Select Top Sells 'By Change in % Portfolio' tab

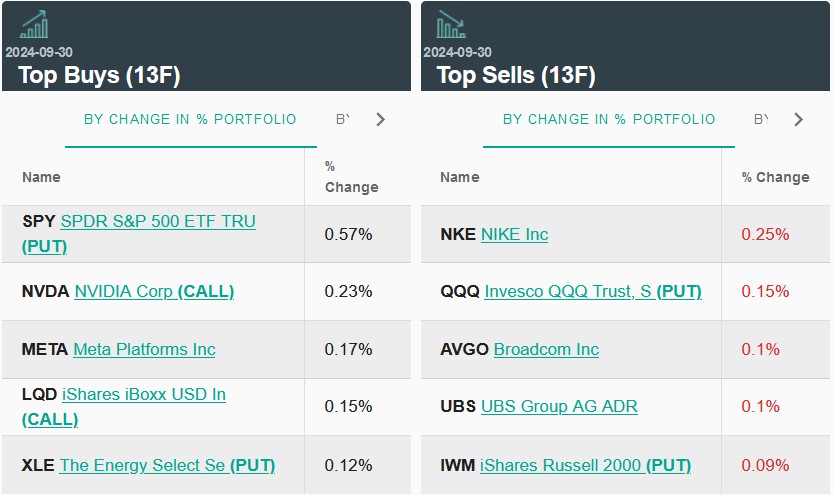[x=609, y=120]
